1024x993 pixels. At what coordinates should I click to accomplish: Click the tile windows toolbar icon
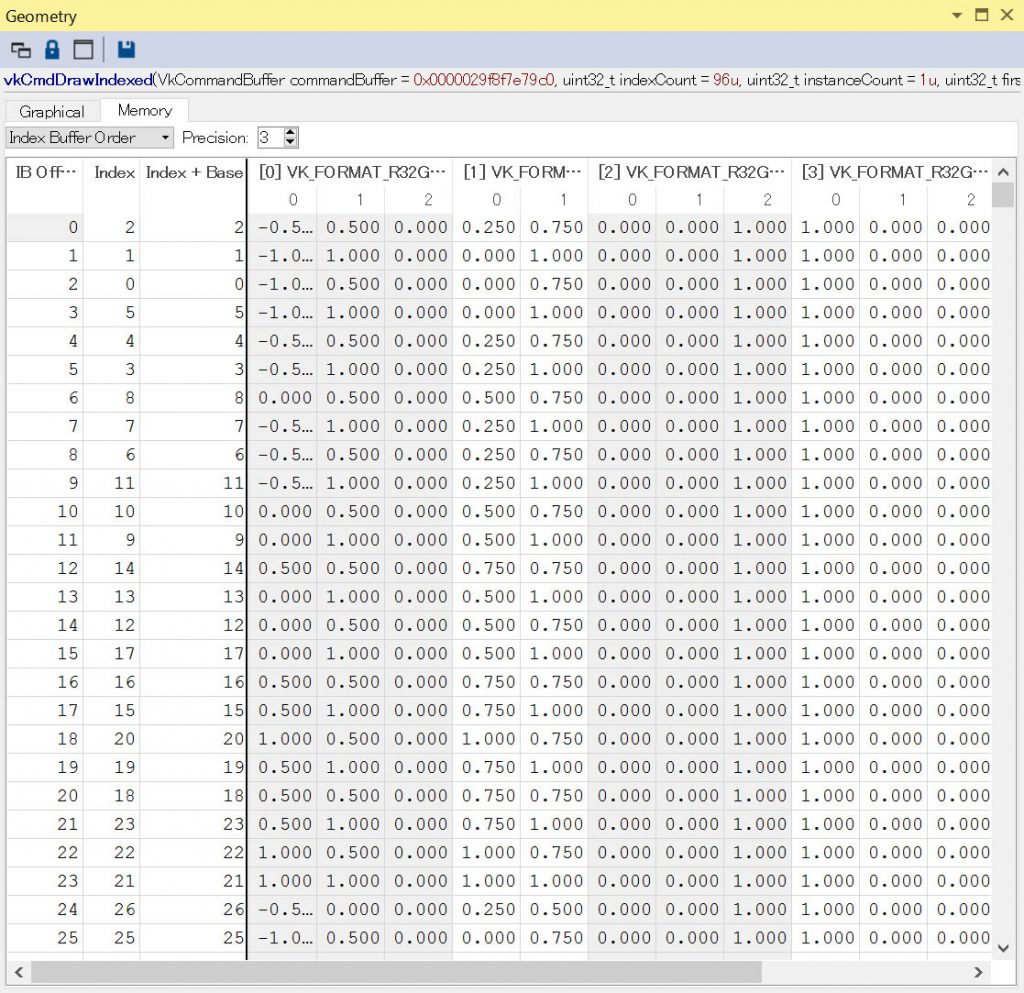[x=21, y=50]
